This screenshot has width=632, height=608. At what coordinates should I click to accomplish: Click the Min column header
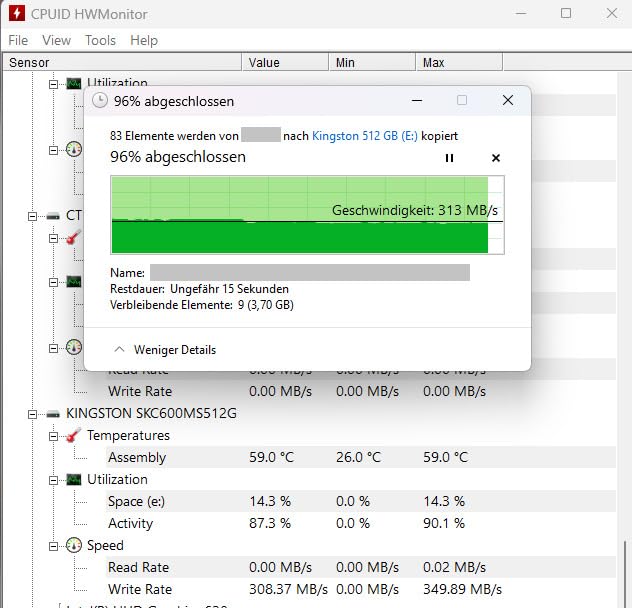[x=372, y=62]
